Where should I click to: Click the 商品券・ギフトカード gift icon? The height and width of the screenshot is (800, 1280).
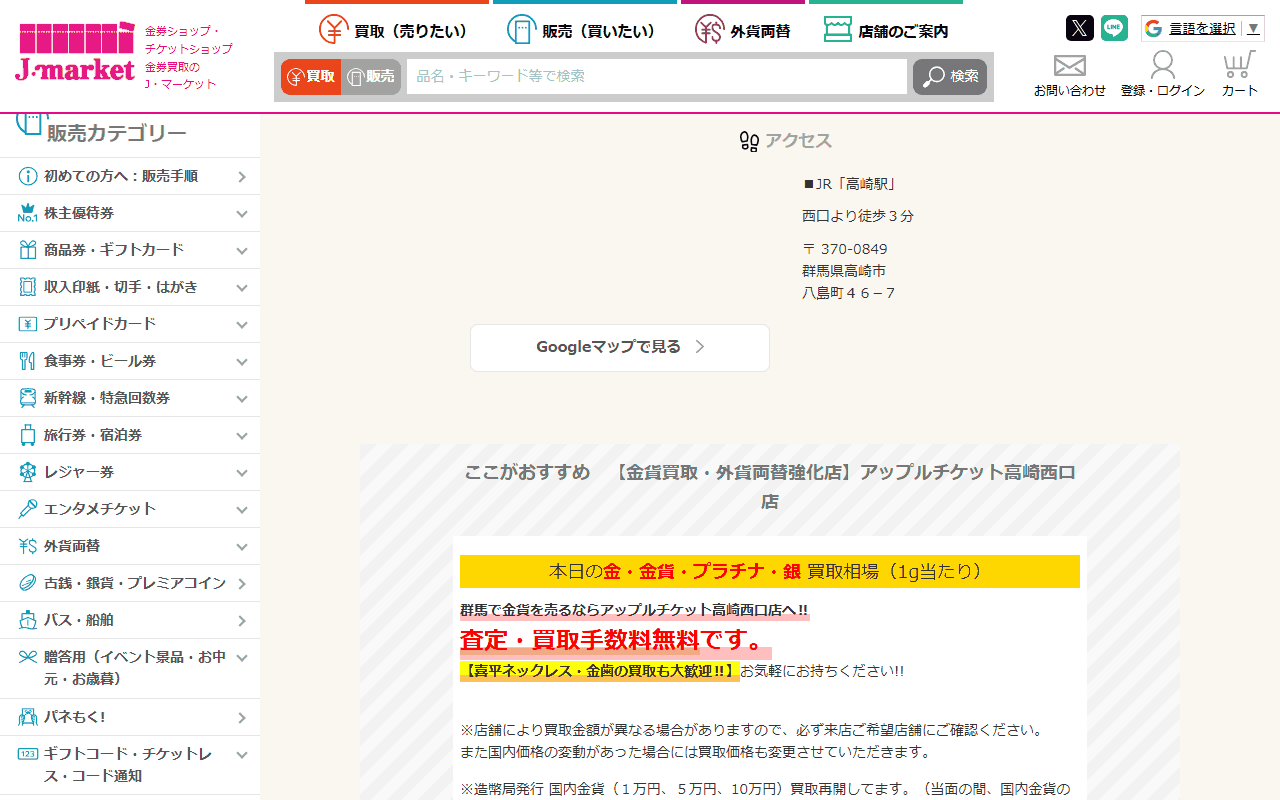pos(27,250)
